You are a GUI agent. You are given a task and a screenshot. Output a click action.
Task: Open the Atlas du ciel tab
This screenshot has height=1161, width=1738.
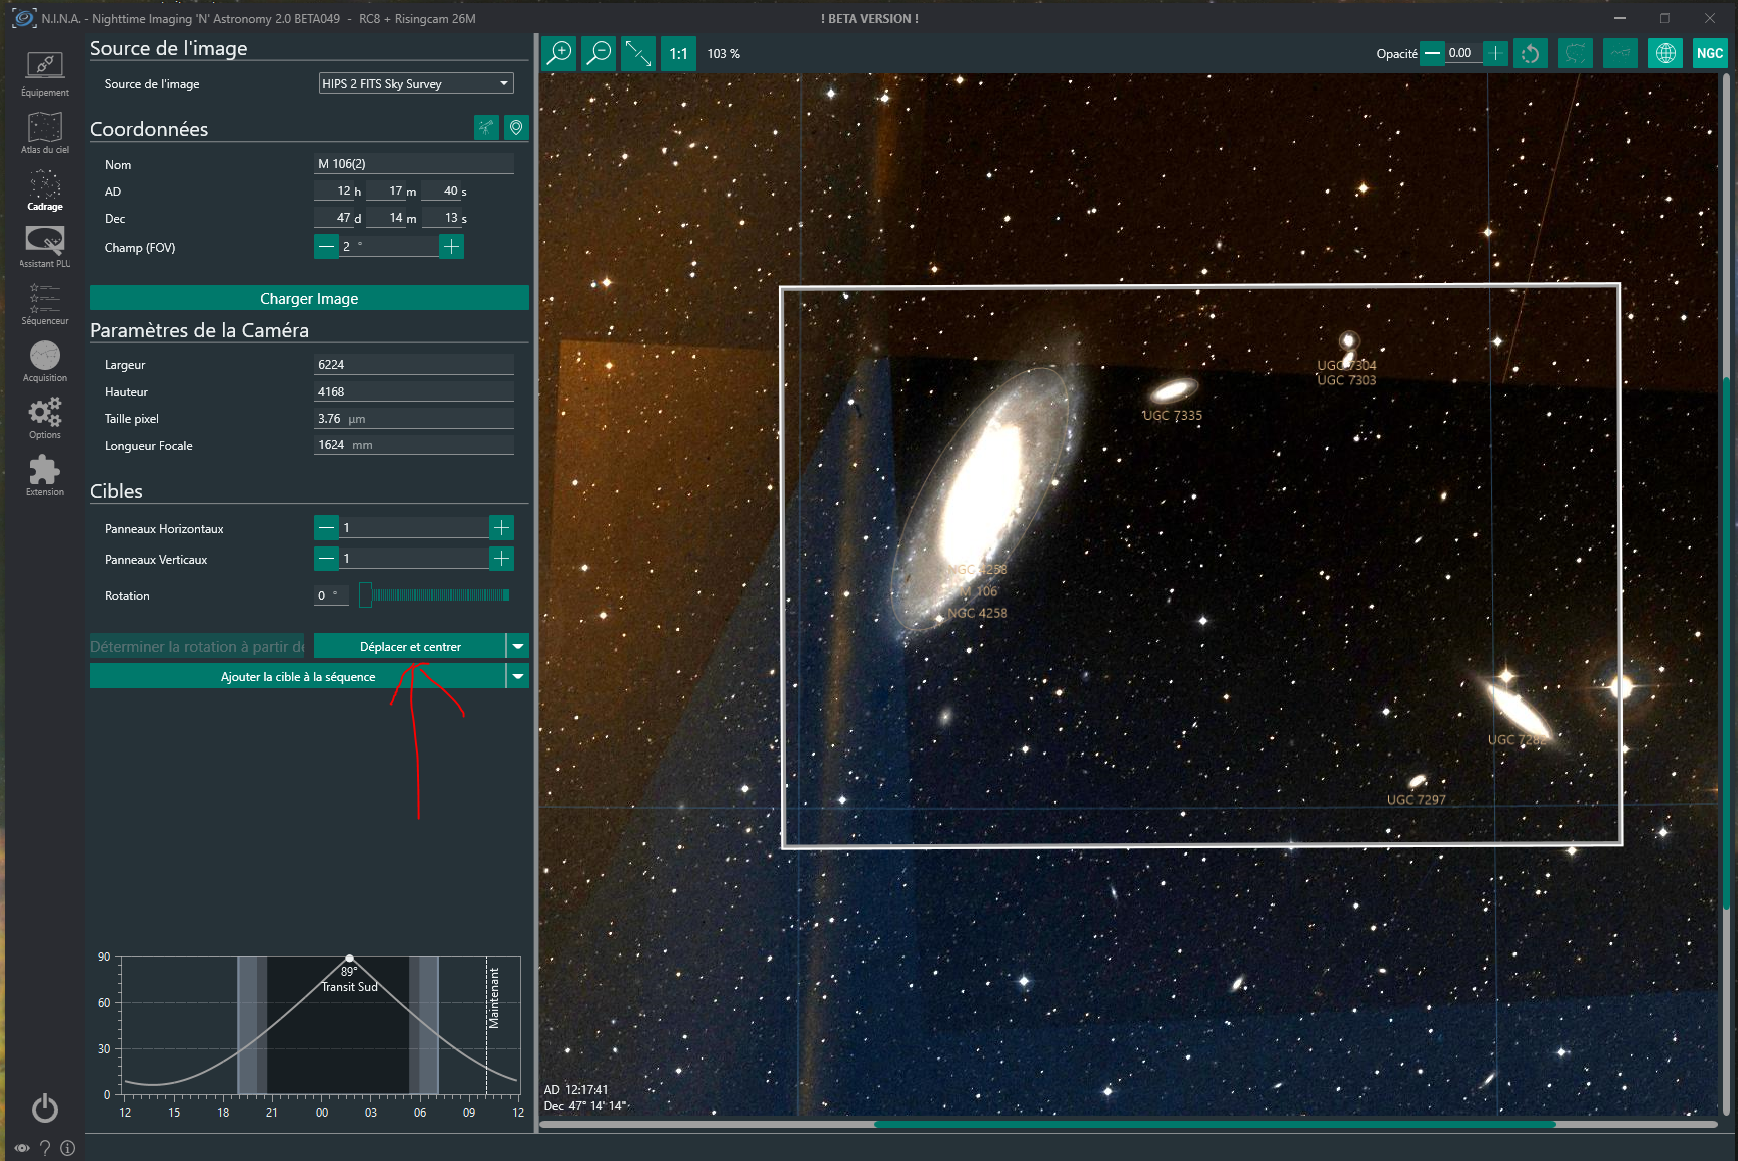coord(45,132)
